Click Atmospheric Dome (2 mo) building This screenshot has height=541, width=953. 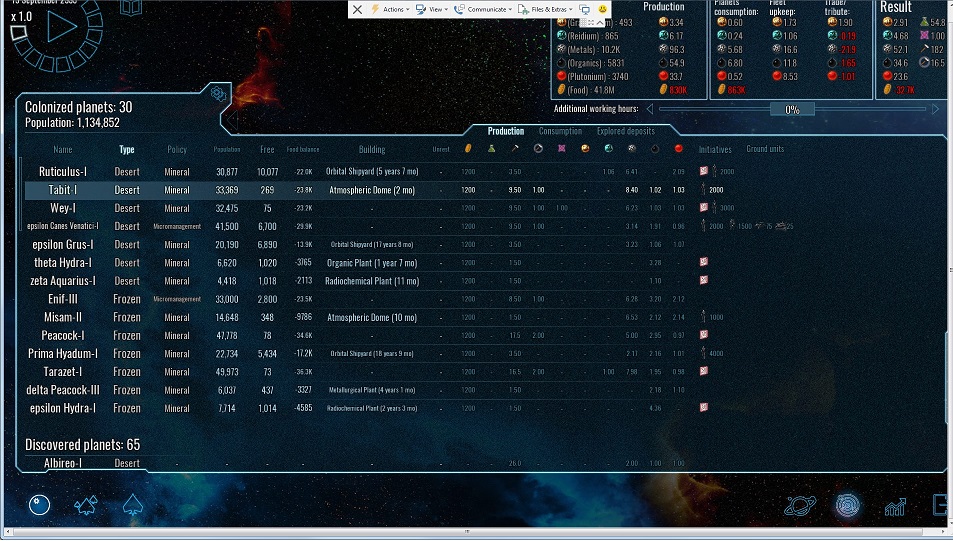tap(372, 190)
